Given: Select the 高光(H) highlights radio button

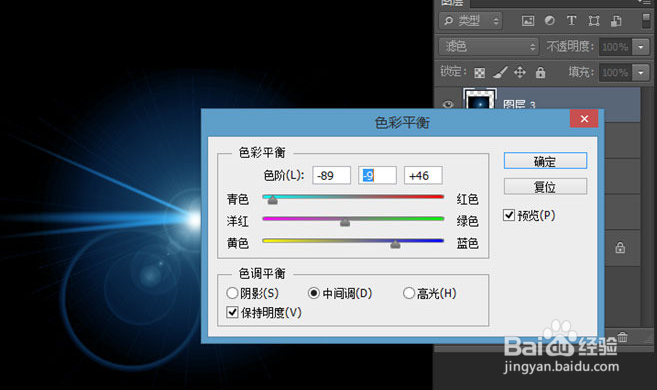Looking at the screenshot, I should point(409,293).
